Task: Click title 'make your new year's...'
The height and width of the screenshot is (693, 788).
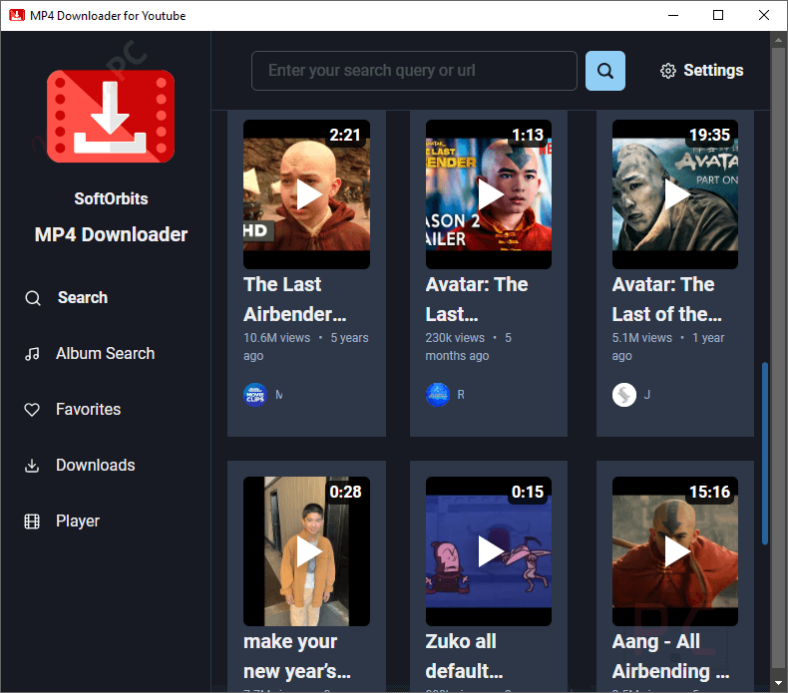Action: pyautogui.click(x=297, y=656)
